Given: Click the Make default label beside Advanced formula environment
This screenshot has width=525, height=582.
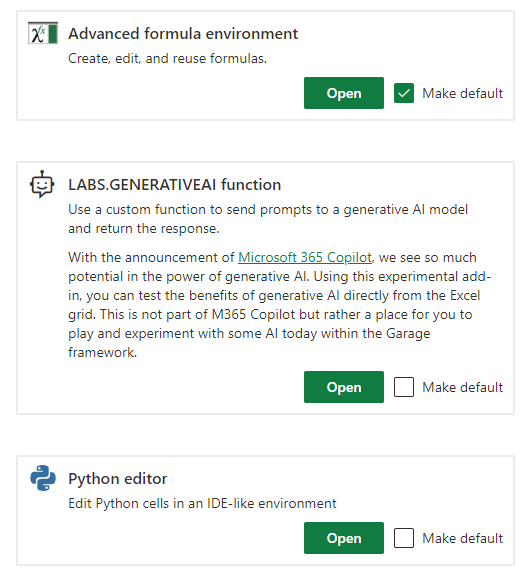Looking at the screenshot, I should [x=463, y=93].
